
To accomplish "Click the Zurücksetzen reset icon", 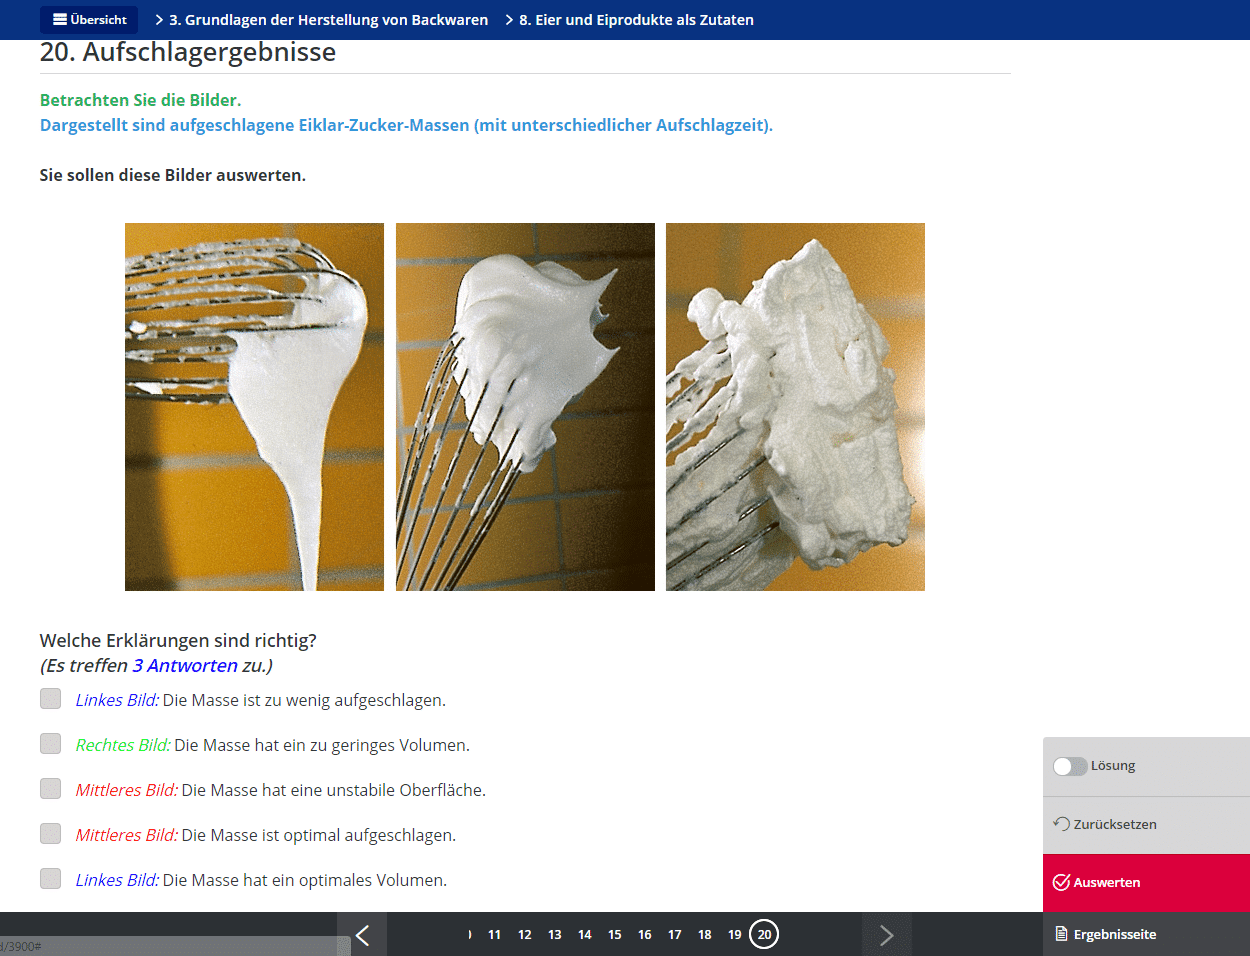I will tap(1062, 824).
